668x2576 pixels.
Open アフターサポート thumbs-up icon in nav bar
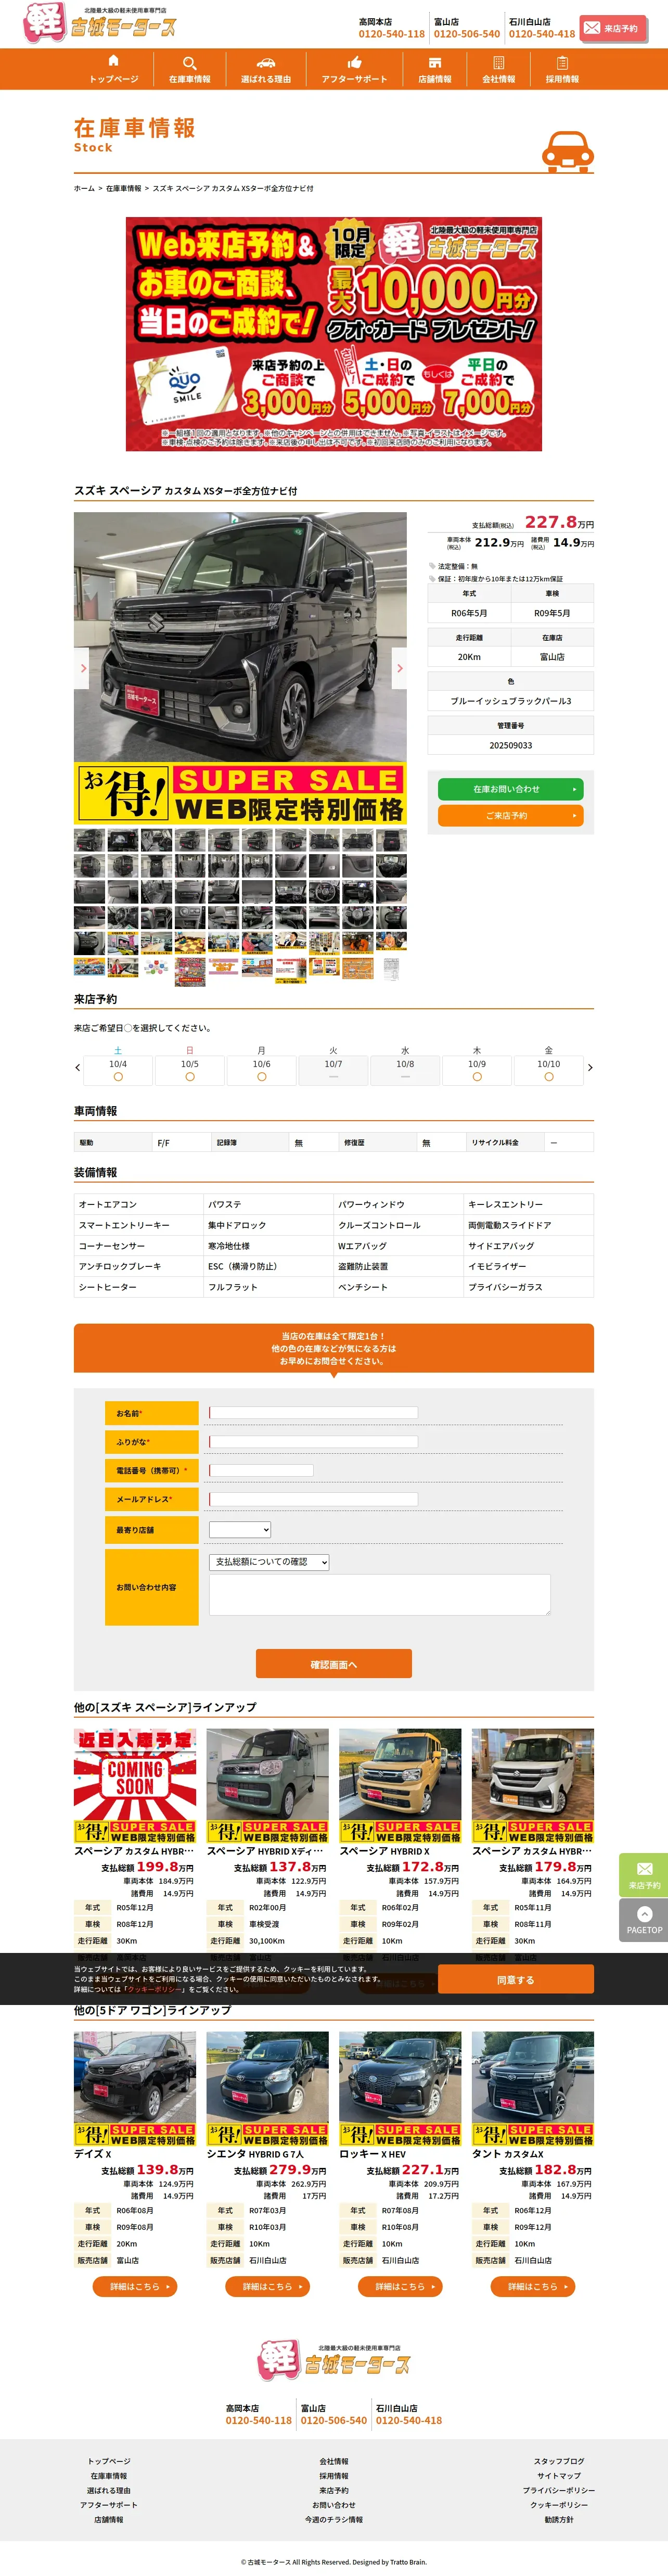pyautogui.click(x=354, y=62)
